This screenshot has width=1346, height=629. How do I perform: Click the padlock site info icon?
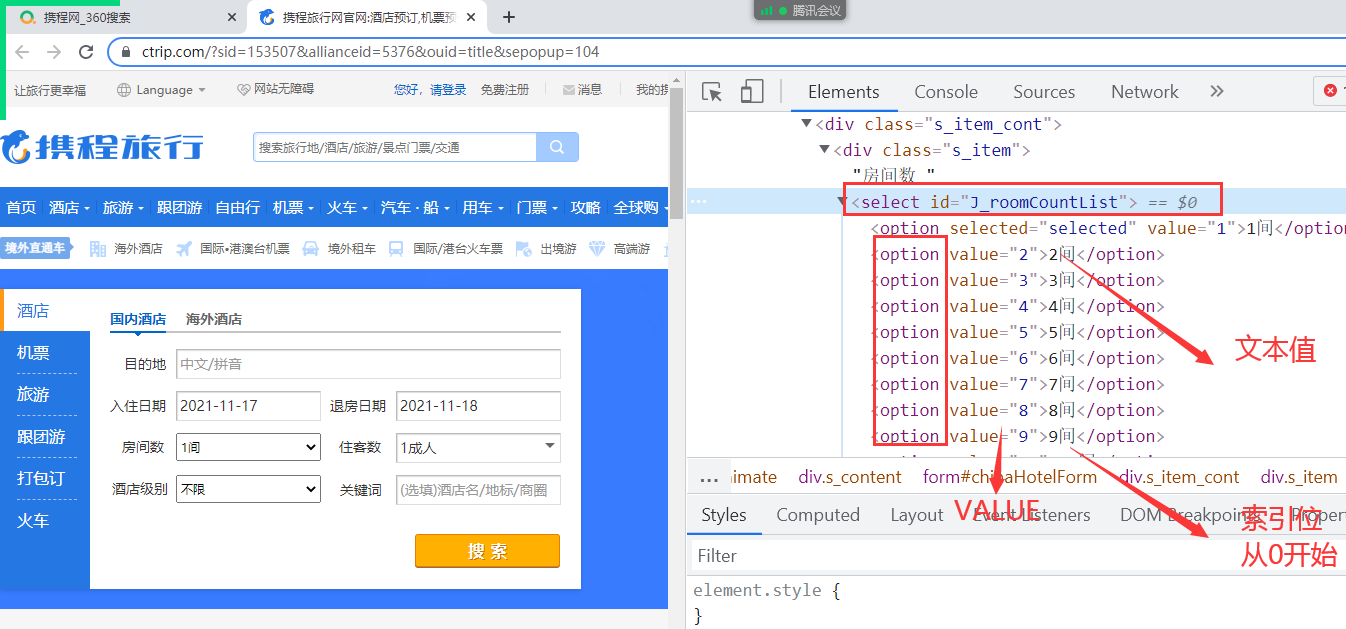(126, 52)
